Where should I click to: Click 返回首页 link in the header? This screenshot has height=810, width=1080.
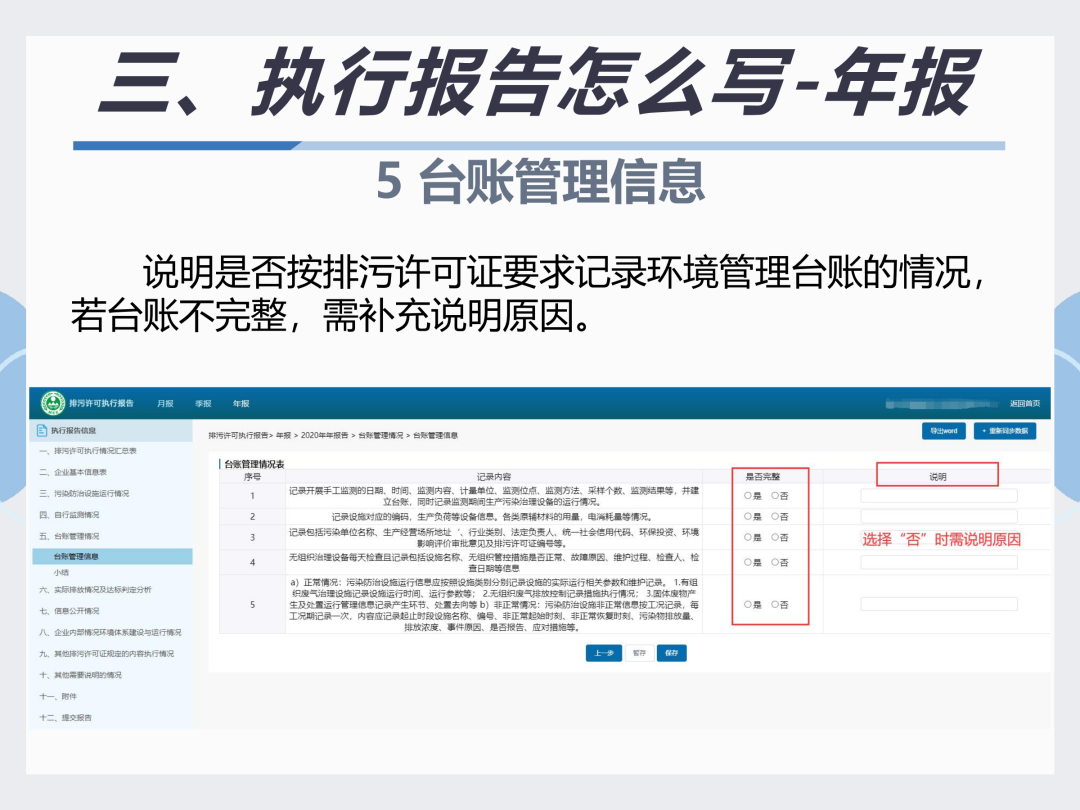pyautogui.click(x=1024, y=404)
